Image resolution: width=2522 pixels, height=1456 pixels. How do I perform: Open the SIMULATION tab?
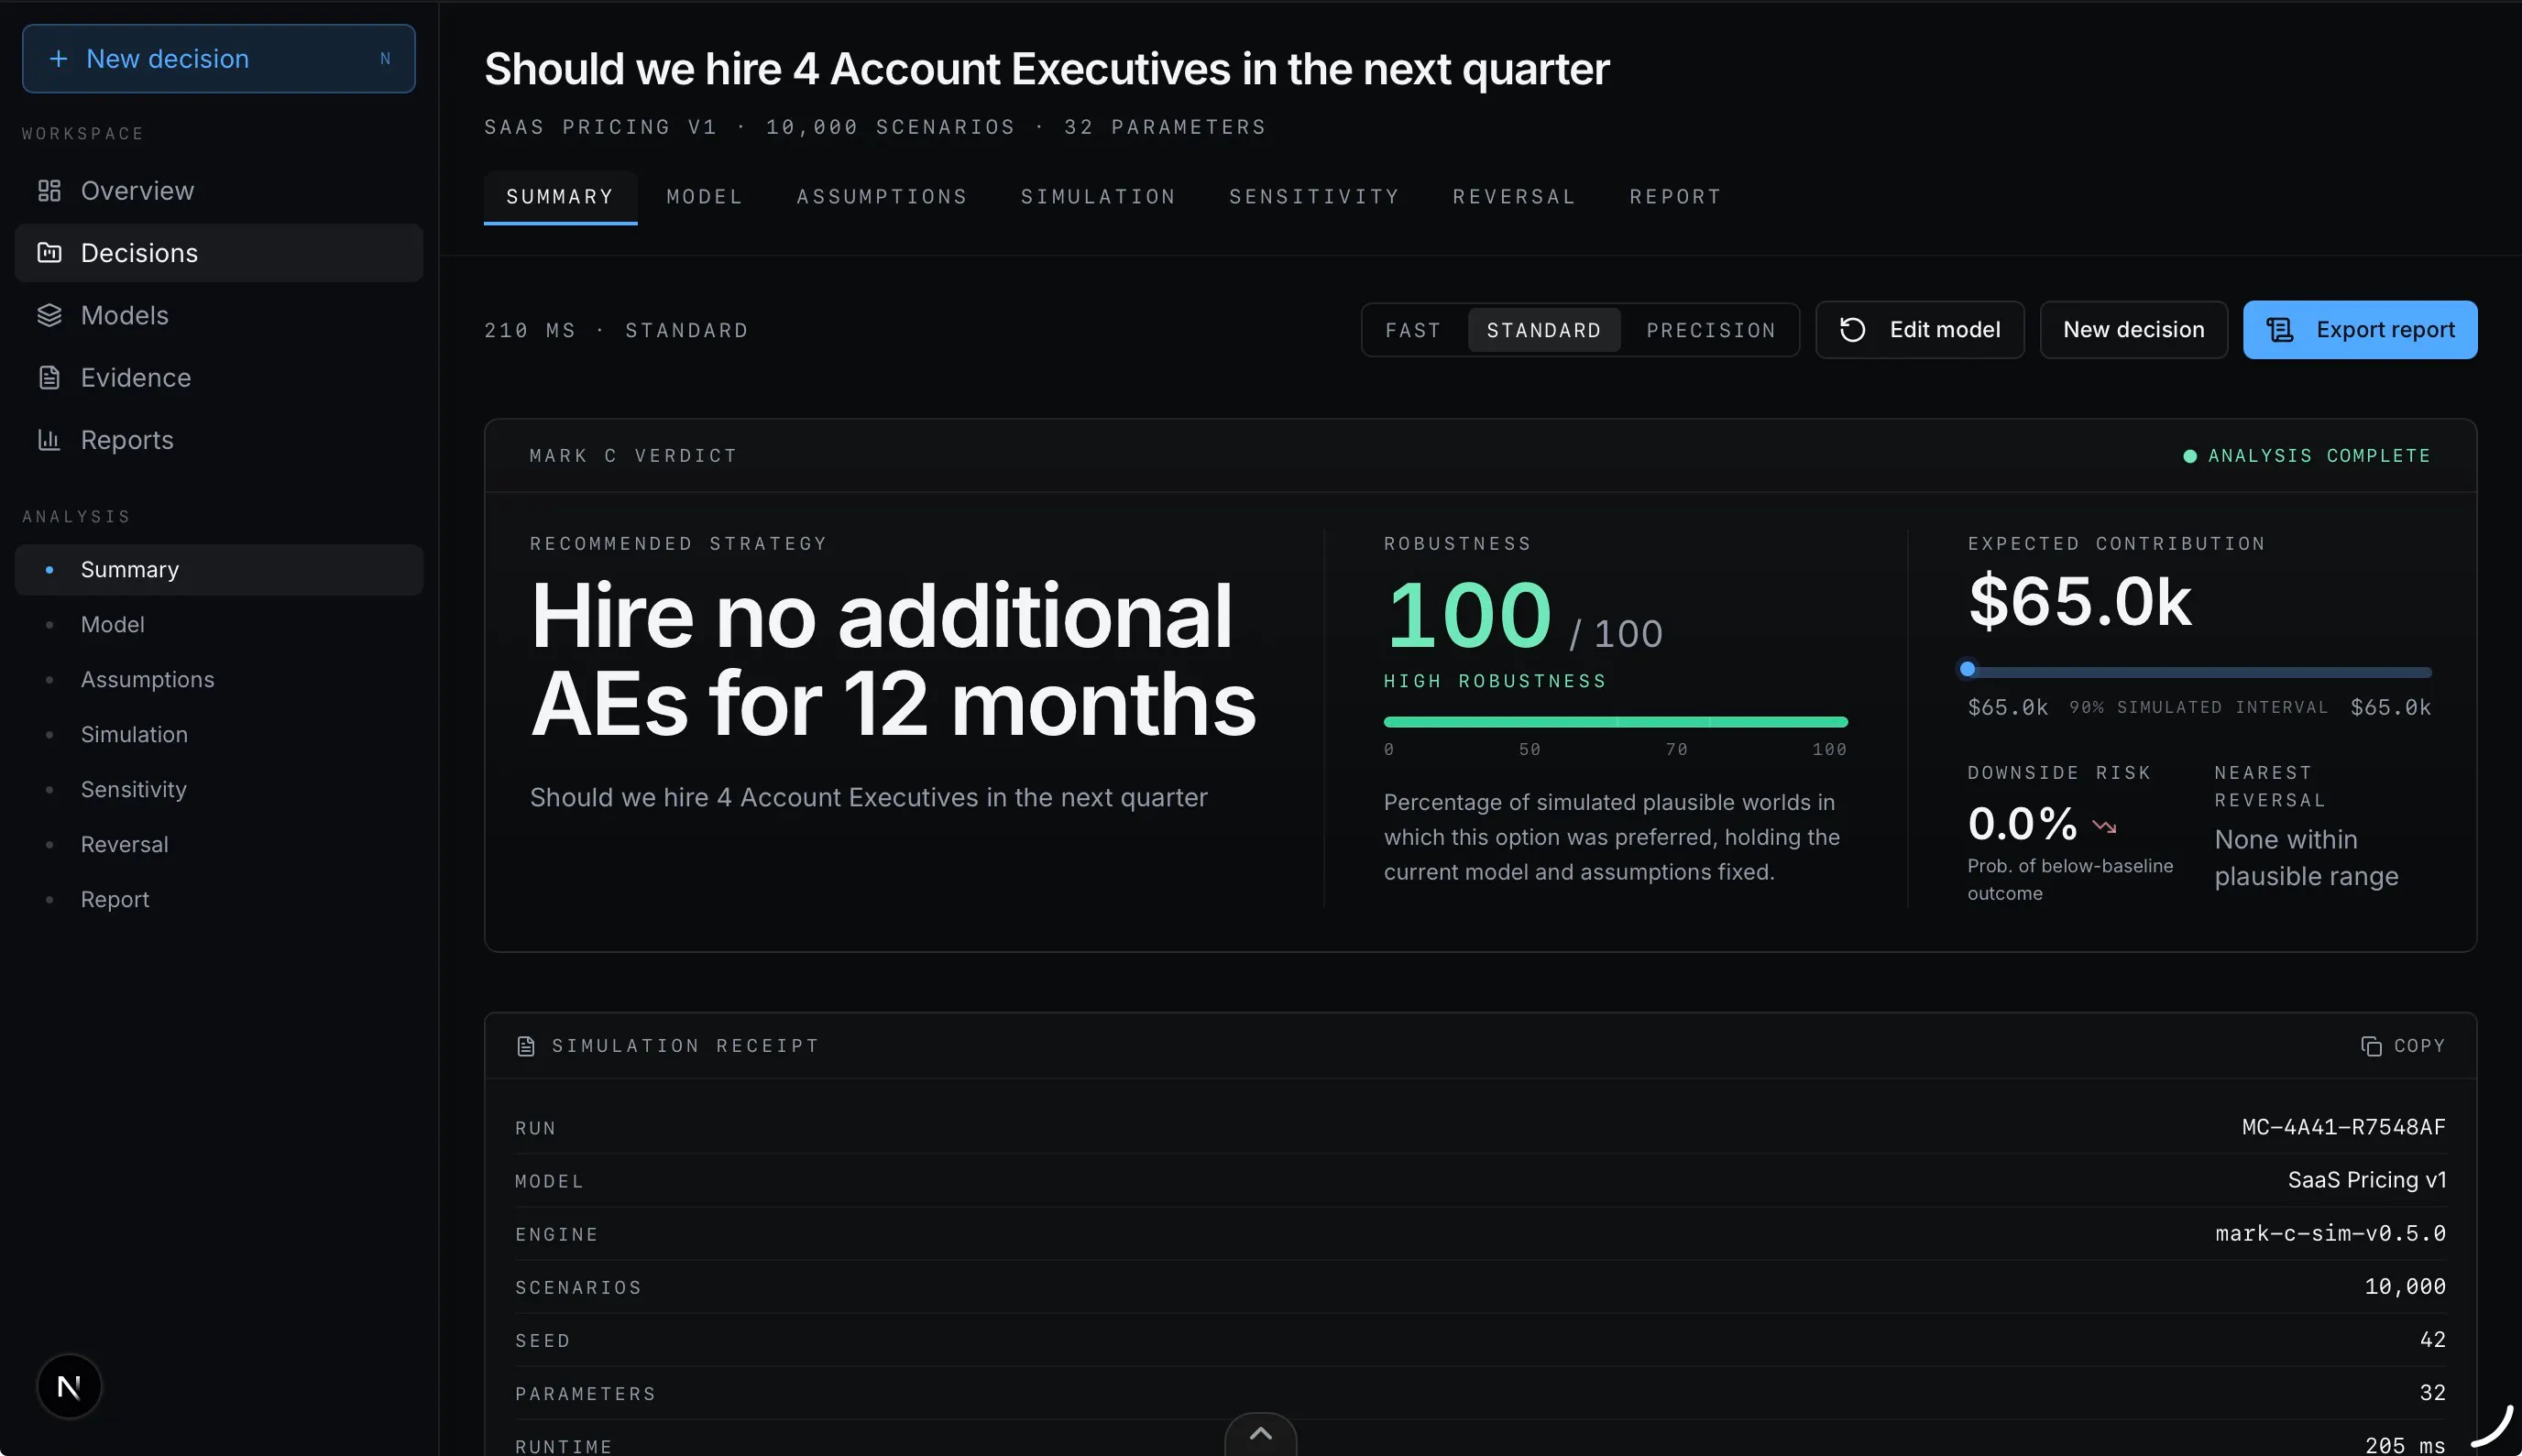[1098, 197]
